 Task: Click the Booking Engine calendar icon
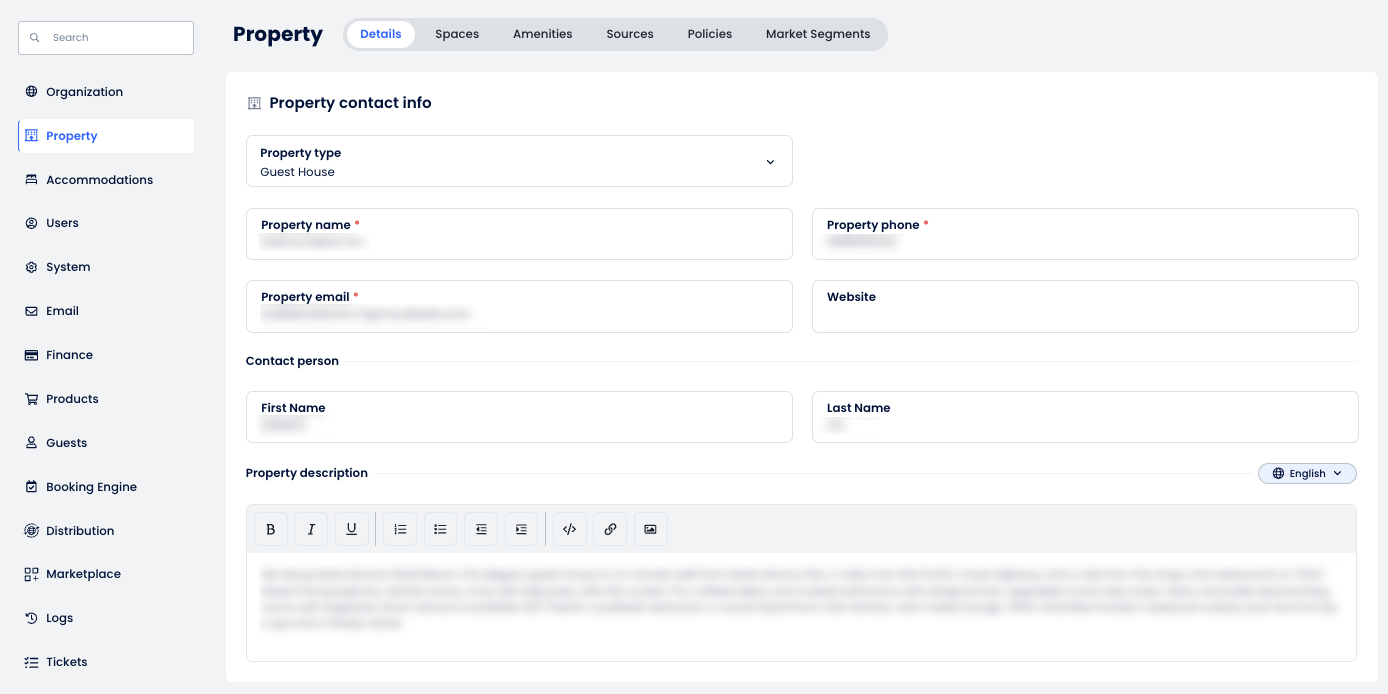pyautogui.click(x=31, y=487)
